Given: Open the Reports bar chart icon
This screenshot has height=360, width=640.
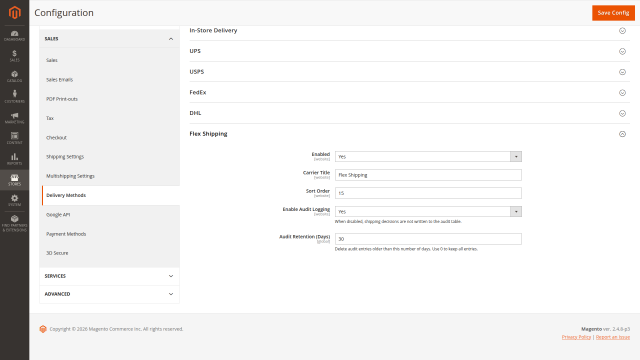Looking at the screenshot, I should 15,159.
